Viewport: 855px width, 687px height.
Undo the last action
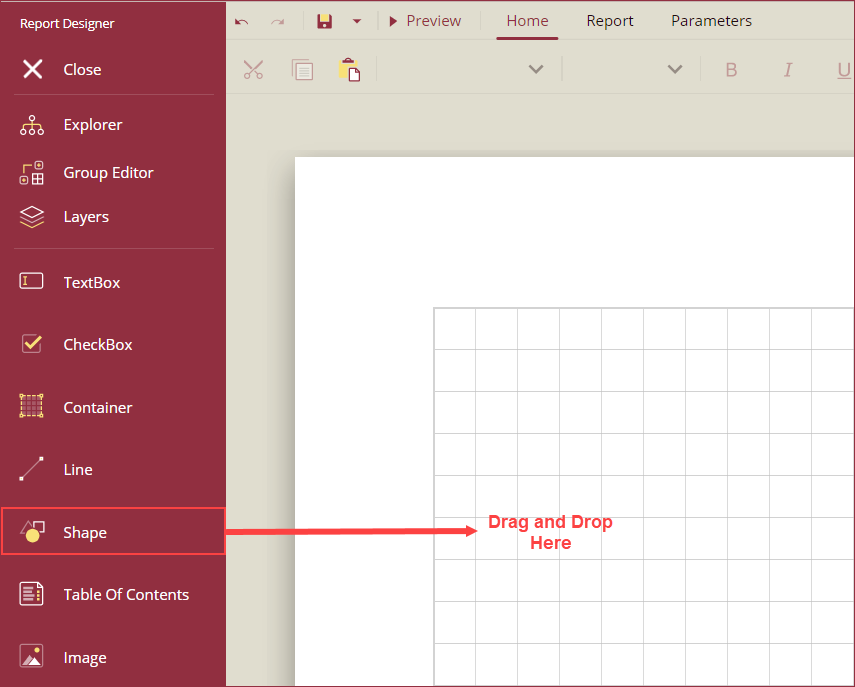pyautogui.click(x=242, y=22)
